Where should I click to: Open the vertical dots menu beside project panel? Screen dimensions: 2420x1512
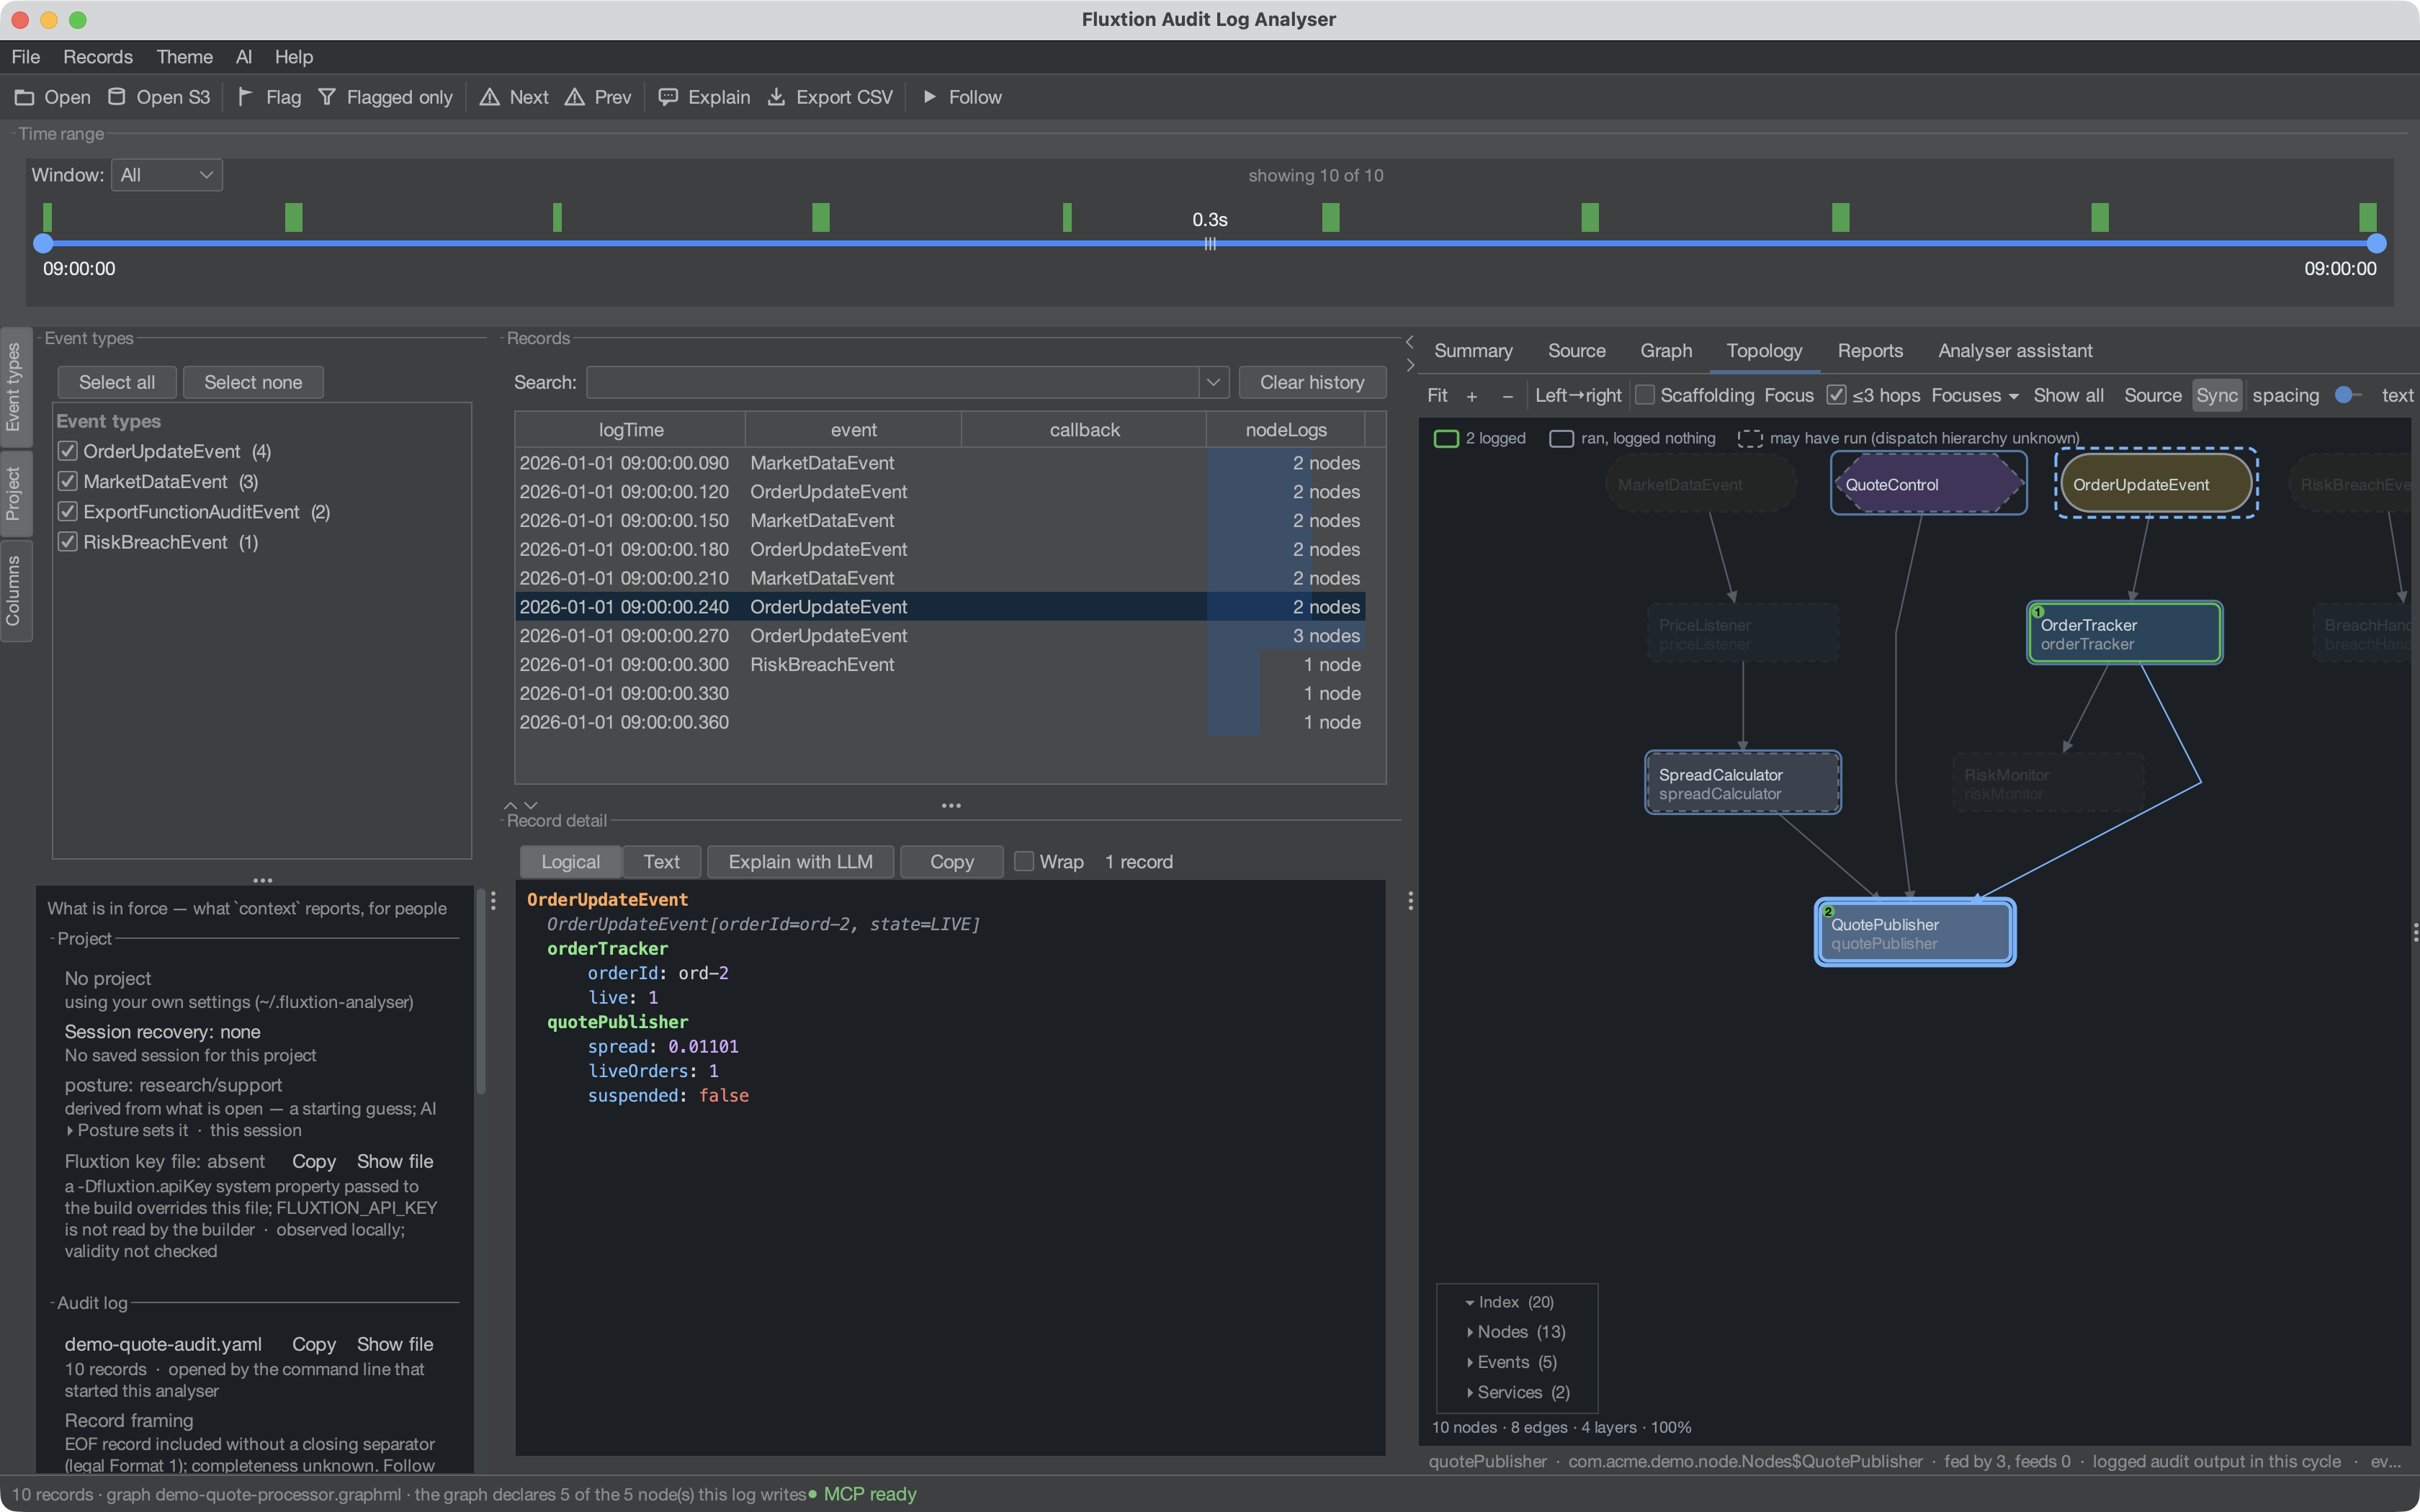coord(493,901)
